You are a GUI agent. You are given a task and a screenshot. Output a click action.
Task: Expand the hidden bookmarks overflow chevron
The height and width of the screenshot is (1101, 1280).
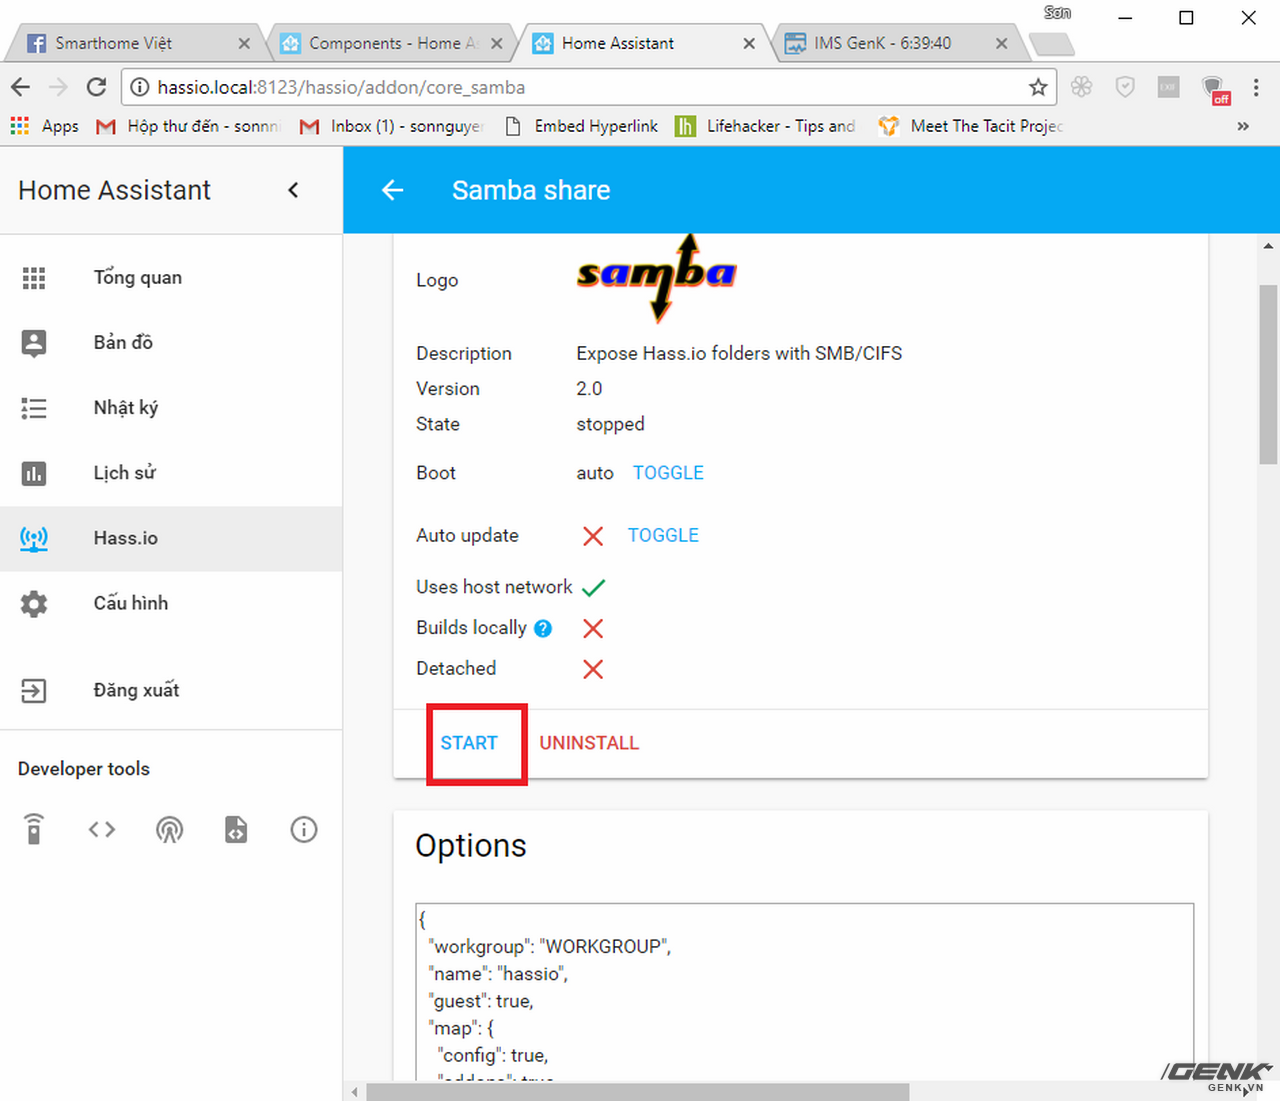[x=1243, y=126]
